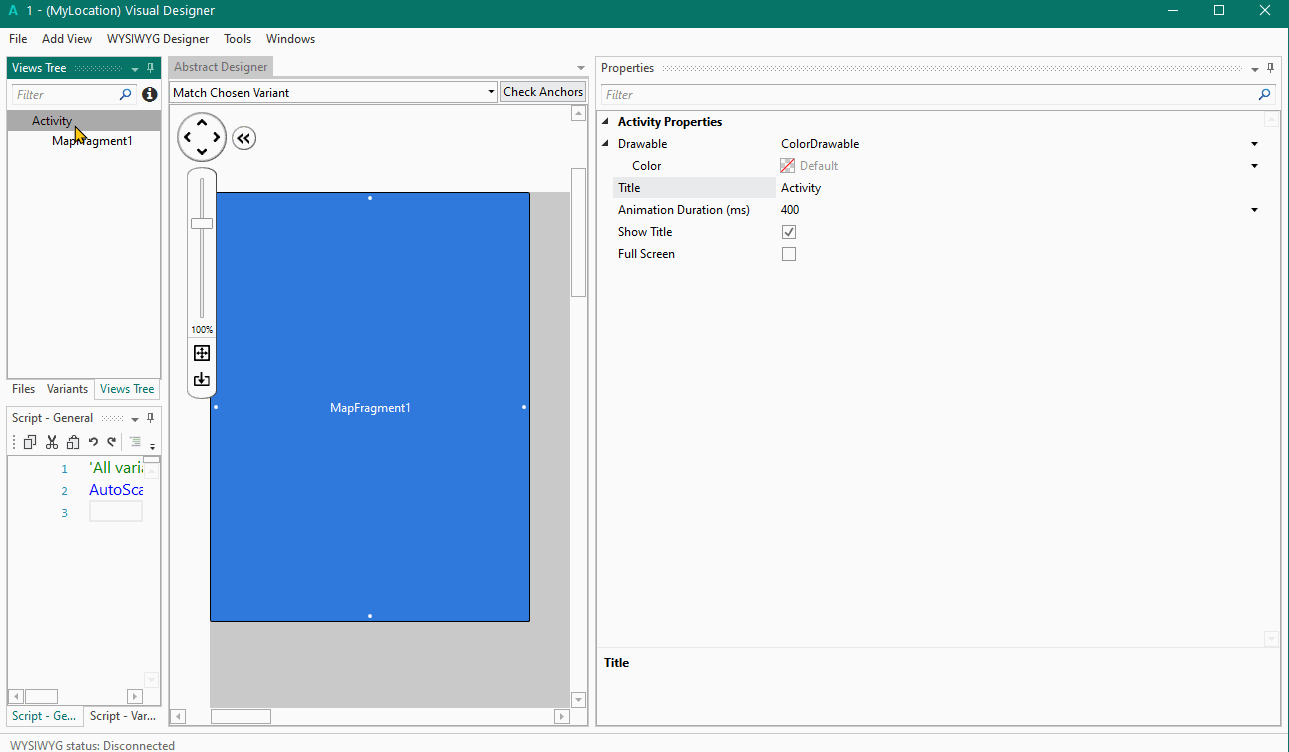Screen dimensions: 1289x752
Task: Collapse the Drawable property group
Action: point(606,144)
